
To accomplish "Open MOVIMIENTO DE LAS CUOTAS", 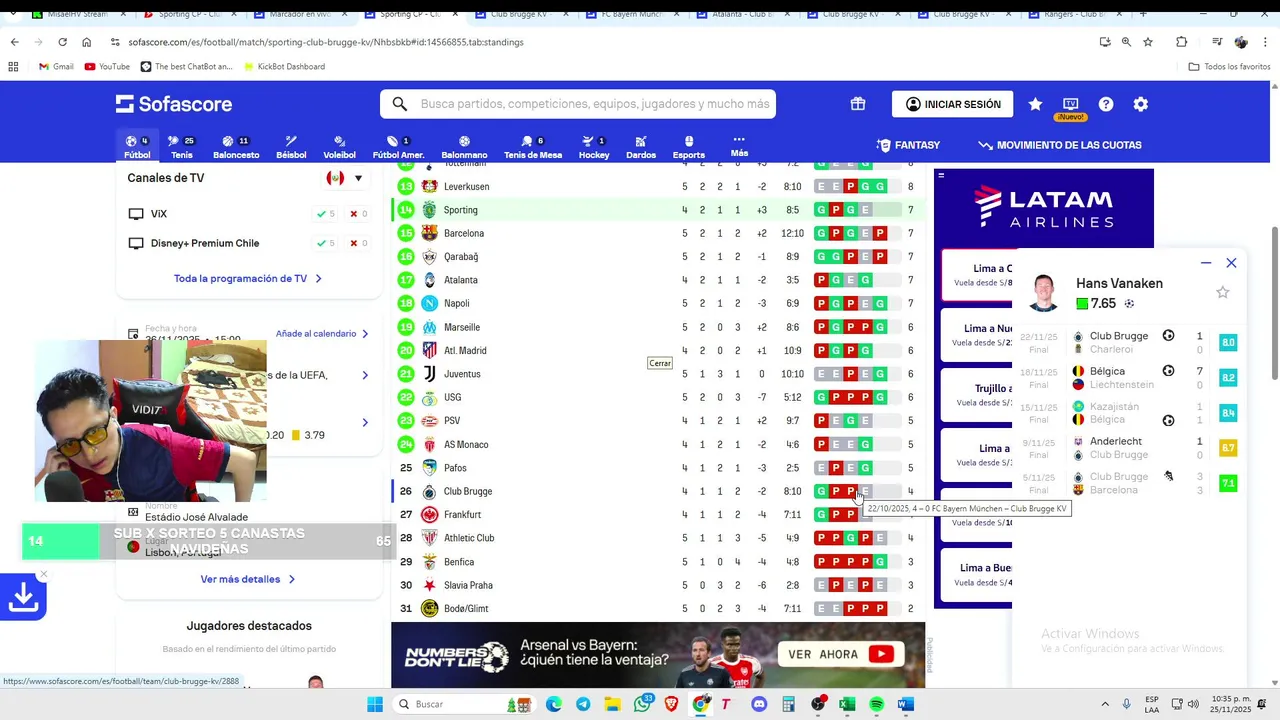I will (x=1060, y=145).
